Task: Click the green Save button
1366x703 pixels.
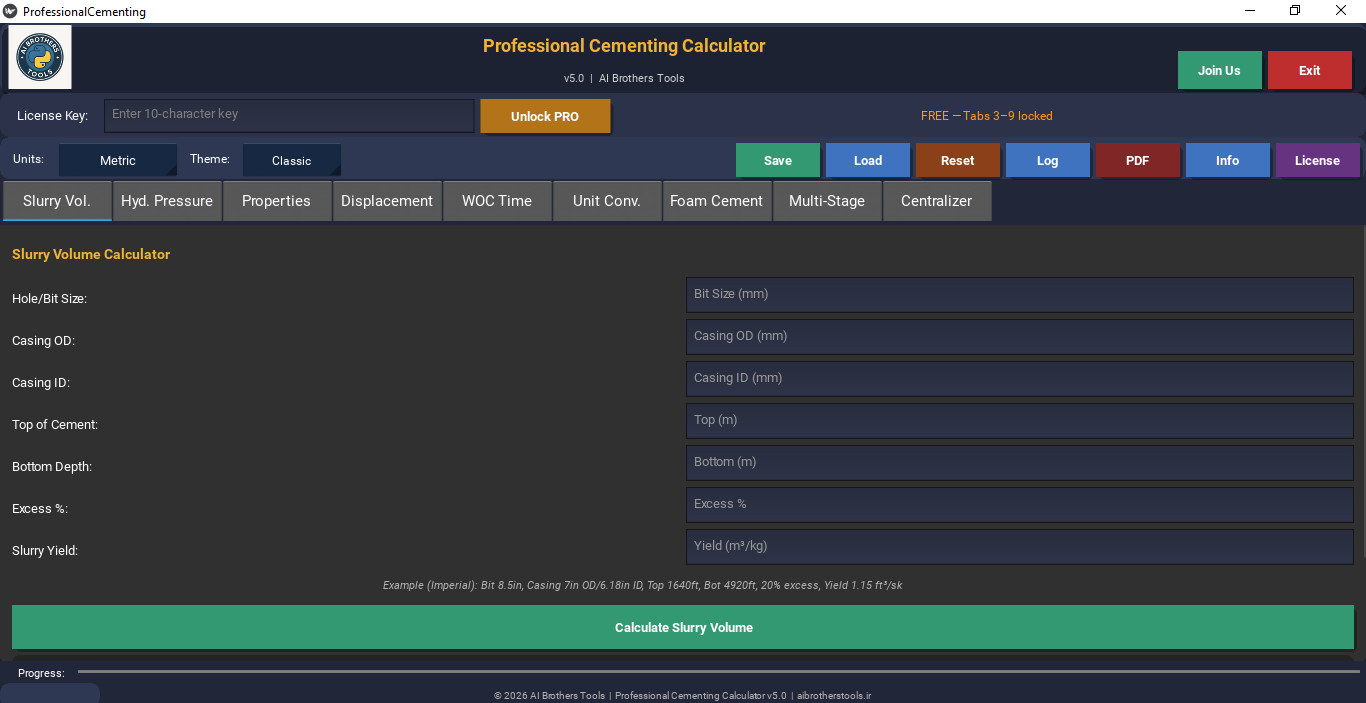Action: [778, 160]
